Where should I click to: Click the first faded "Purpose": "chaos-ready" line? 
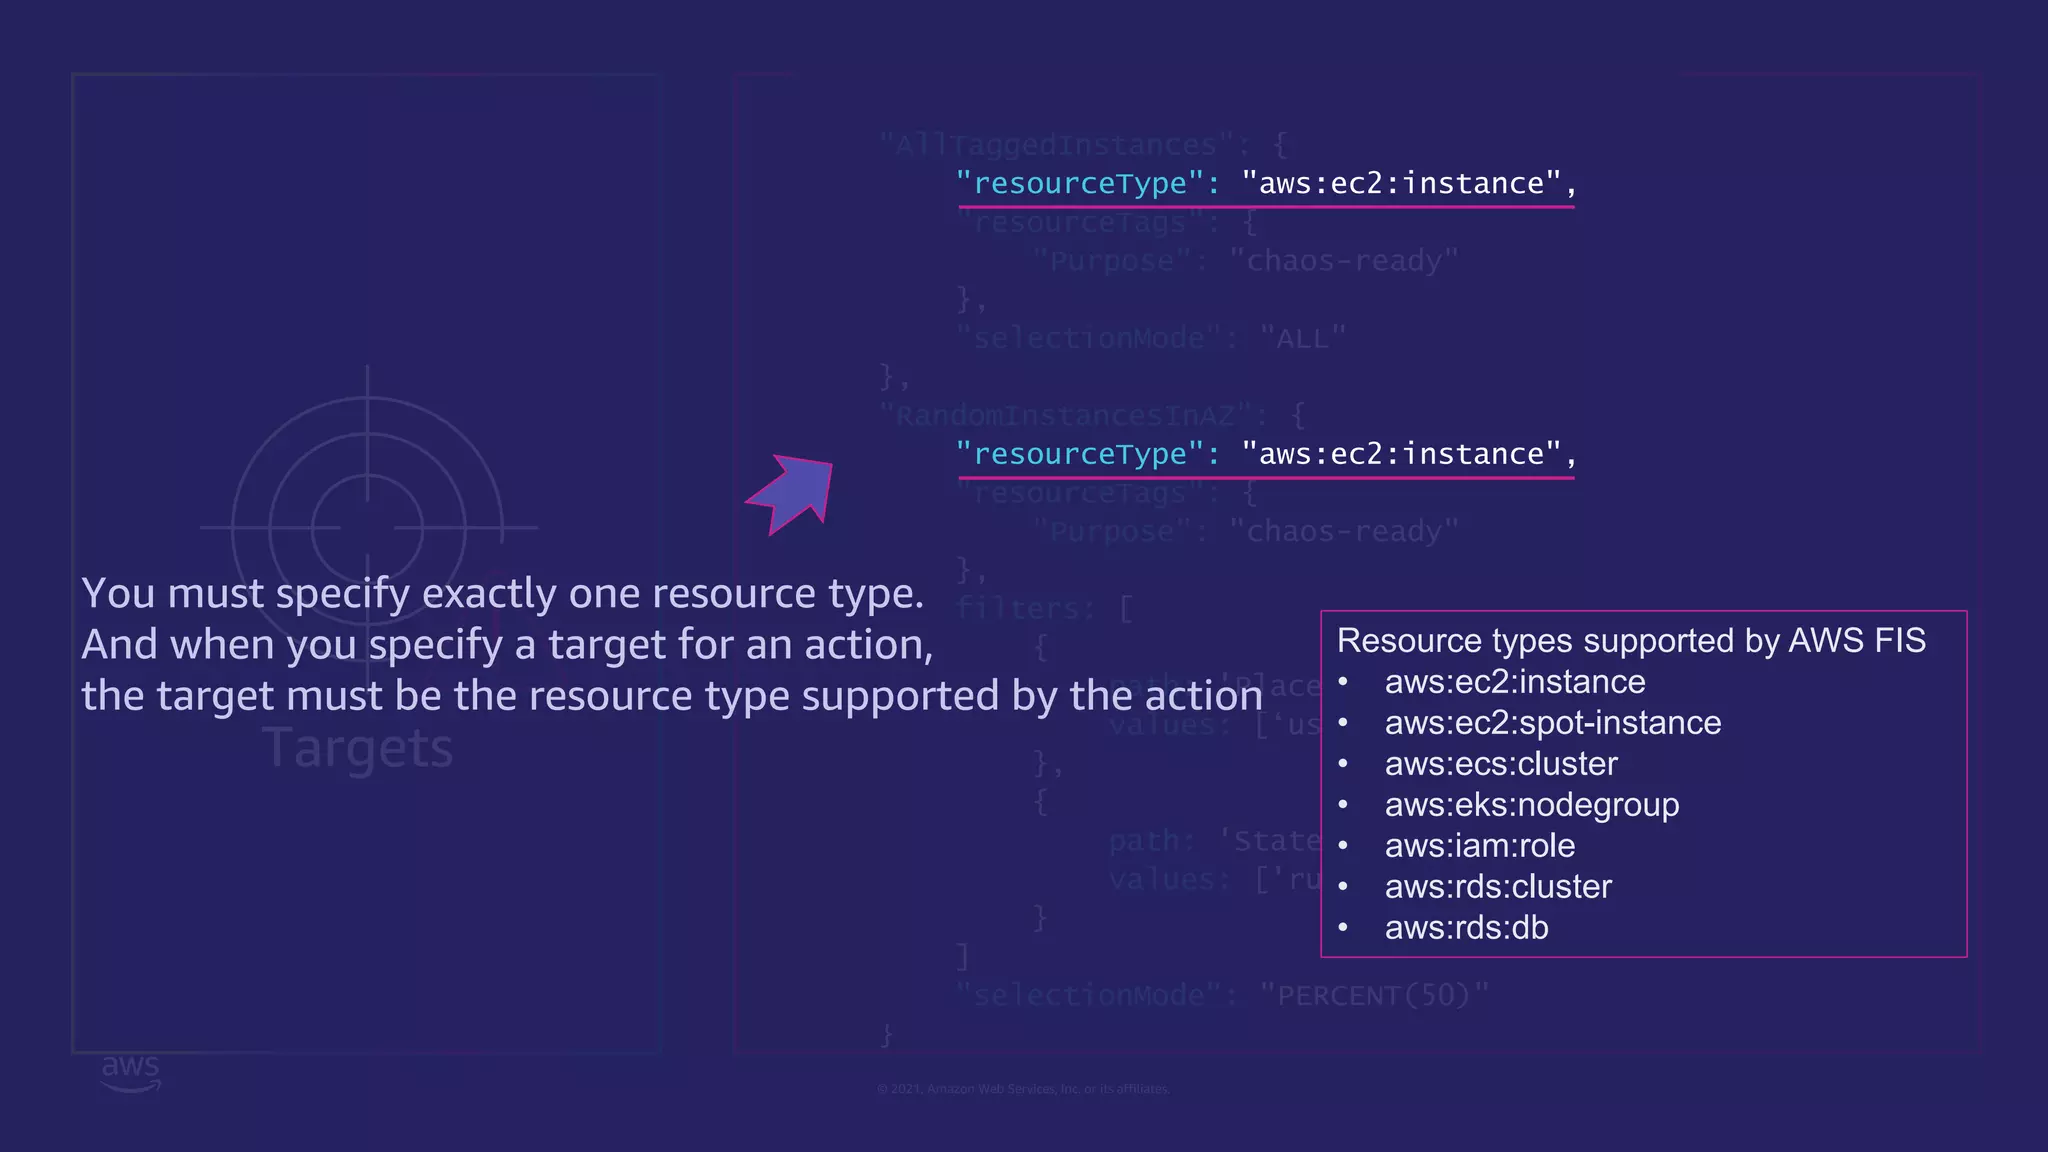coord(1245,262)
